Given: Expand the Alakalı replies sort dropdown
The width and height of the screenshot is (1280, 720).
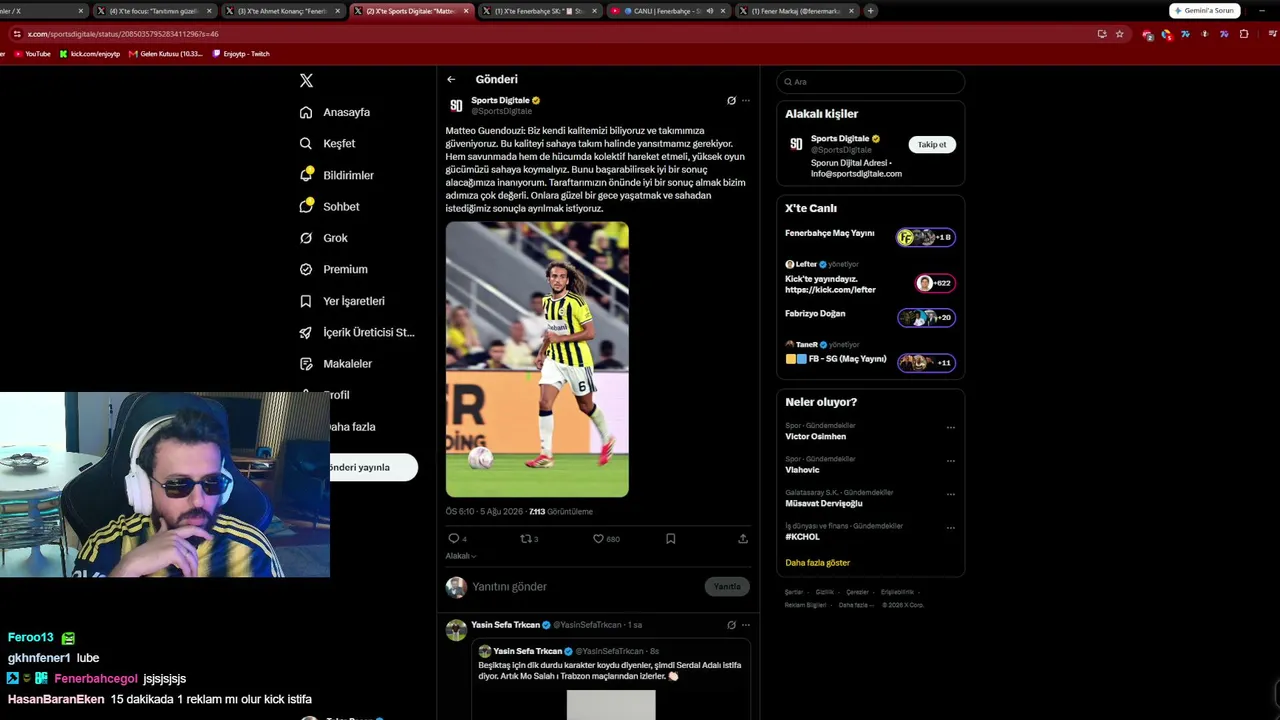Looking at the screenshot, I should (461, 556).
